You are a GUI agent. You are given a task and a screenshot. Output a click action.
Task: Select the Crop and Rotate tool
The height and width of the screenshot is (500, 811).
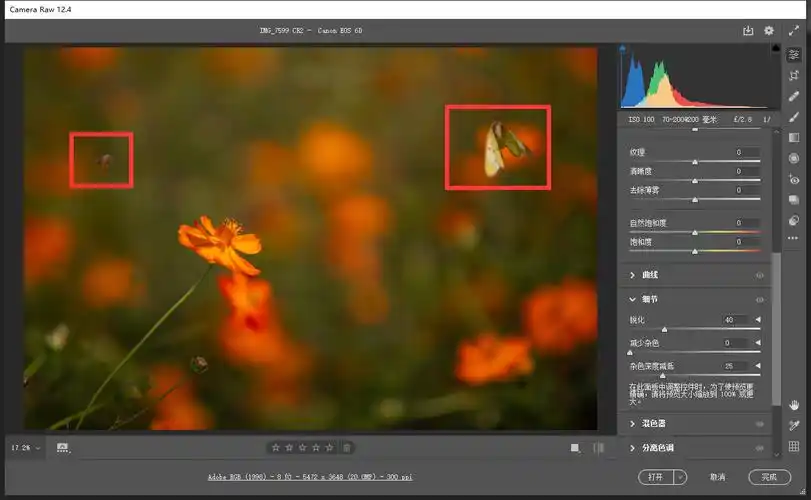(x=794, y=76)
